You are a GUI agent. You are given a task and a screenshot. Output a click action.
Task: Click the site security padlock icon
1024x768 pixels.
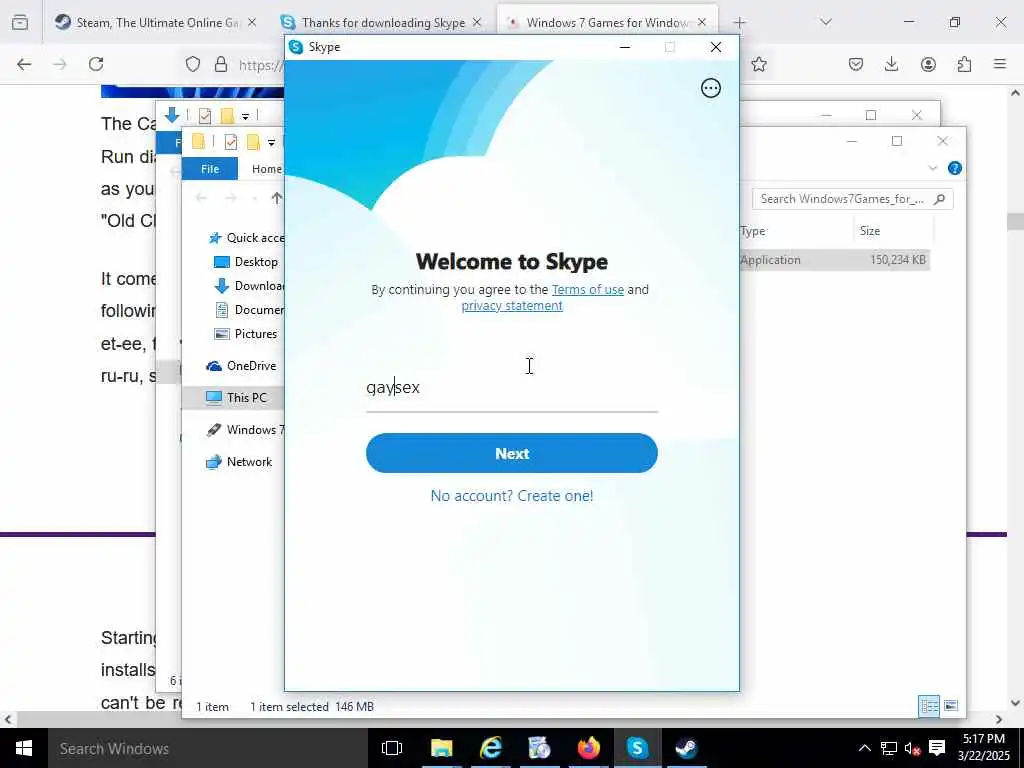221,64
